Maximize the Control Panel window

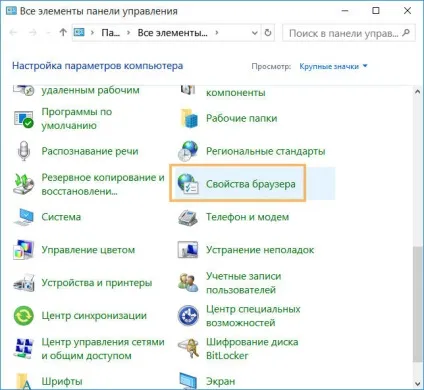click(376, 11)
